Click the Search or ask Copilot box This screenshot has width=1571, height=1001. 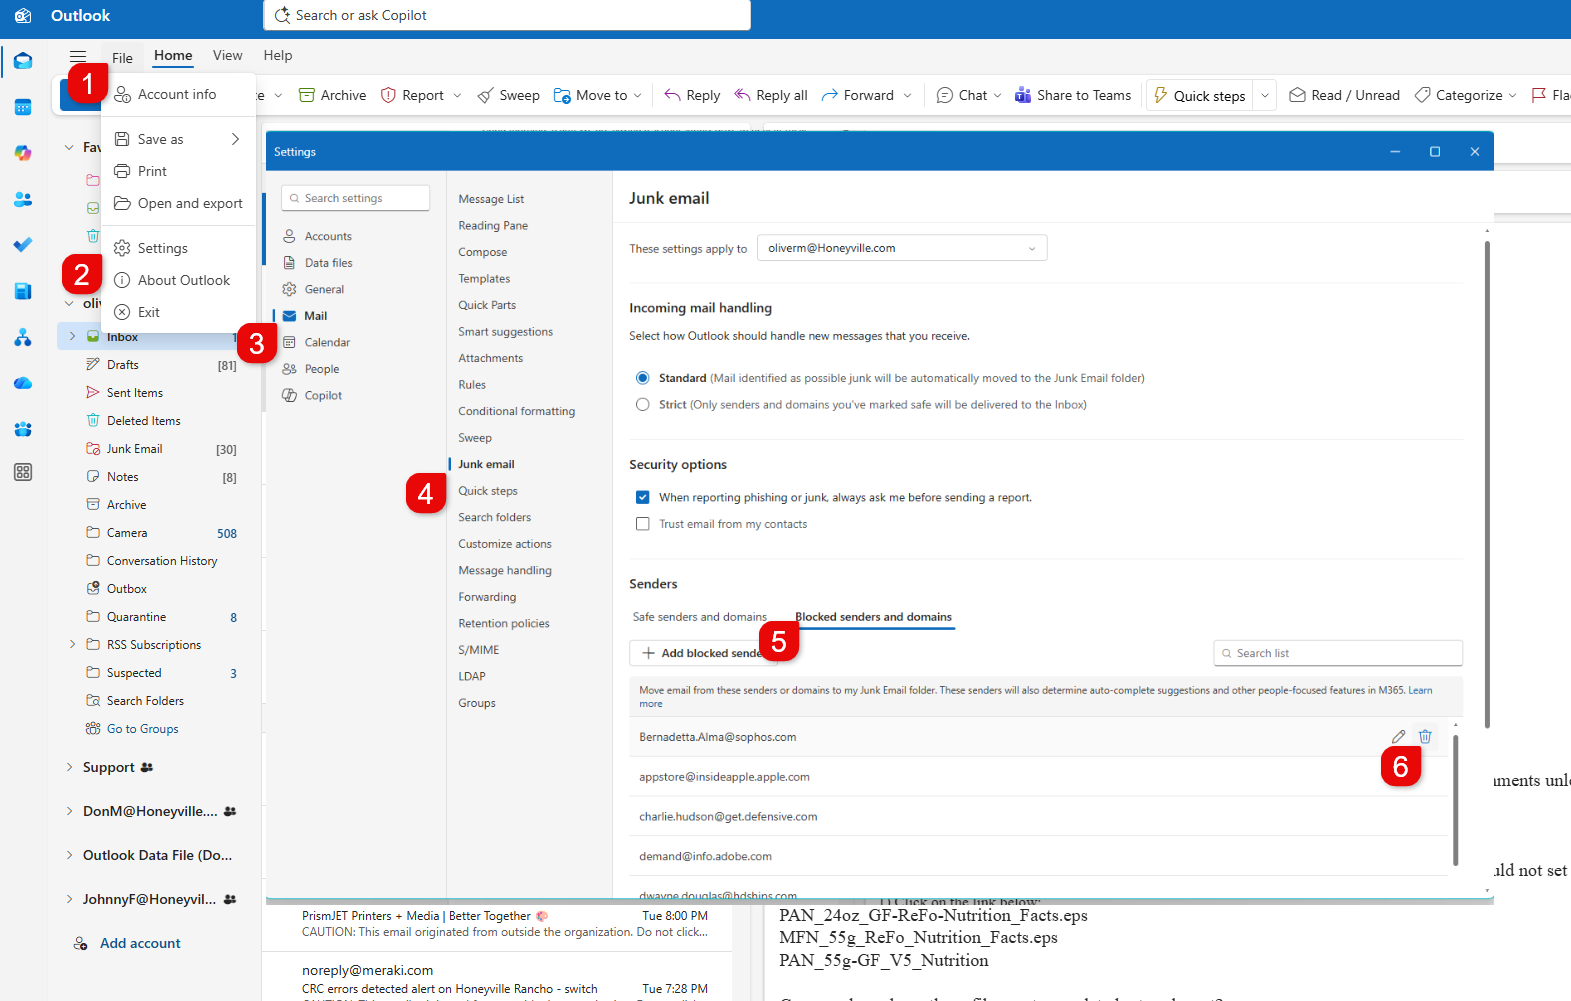(x=507, y=15)
